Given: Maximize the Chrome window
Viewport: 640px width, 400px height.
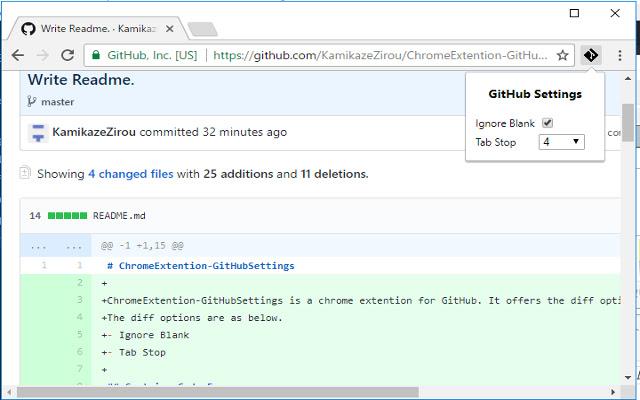Looking at the screenshot, I should (574, 13).
